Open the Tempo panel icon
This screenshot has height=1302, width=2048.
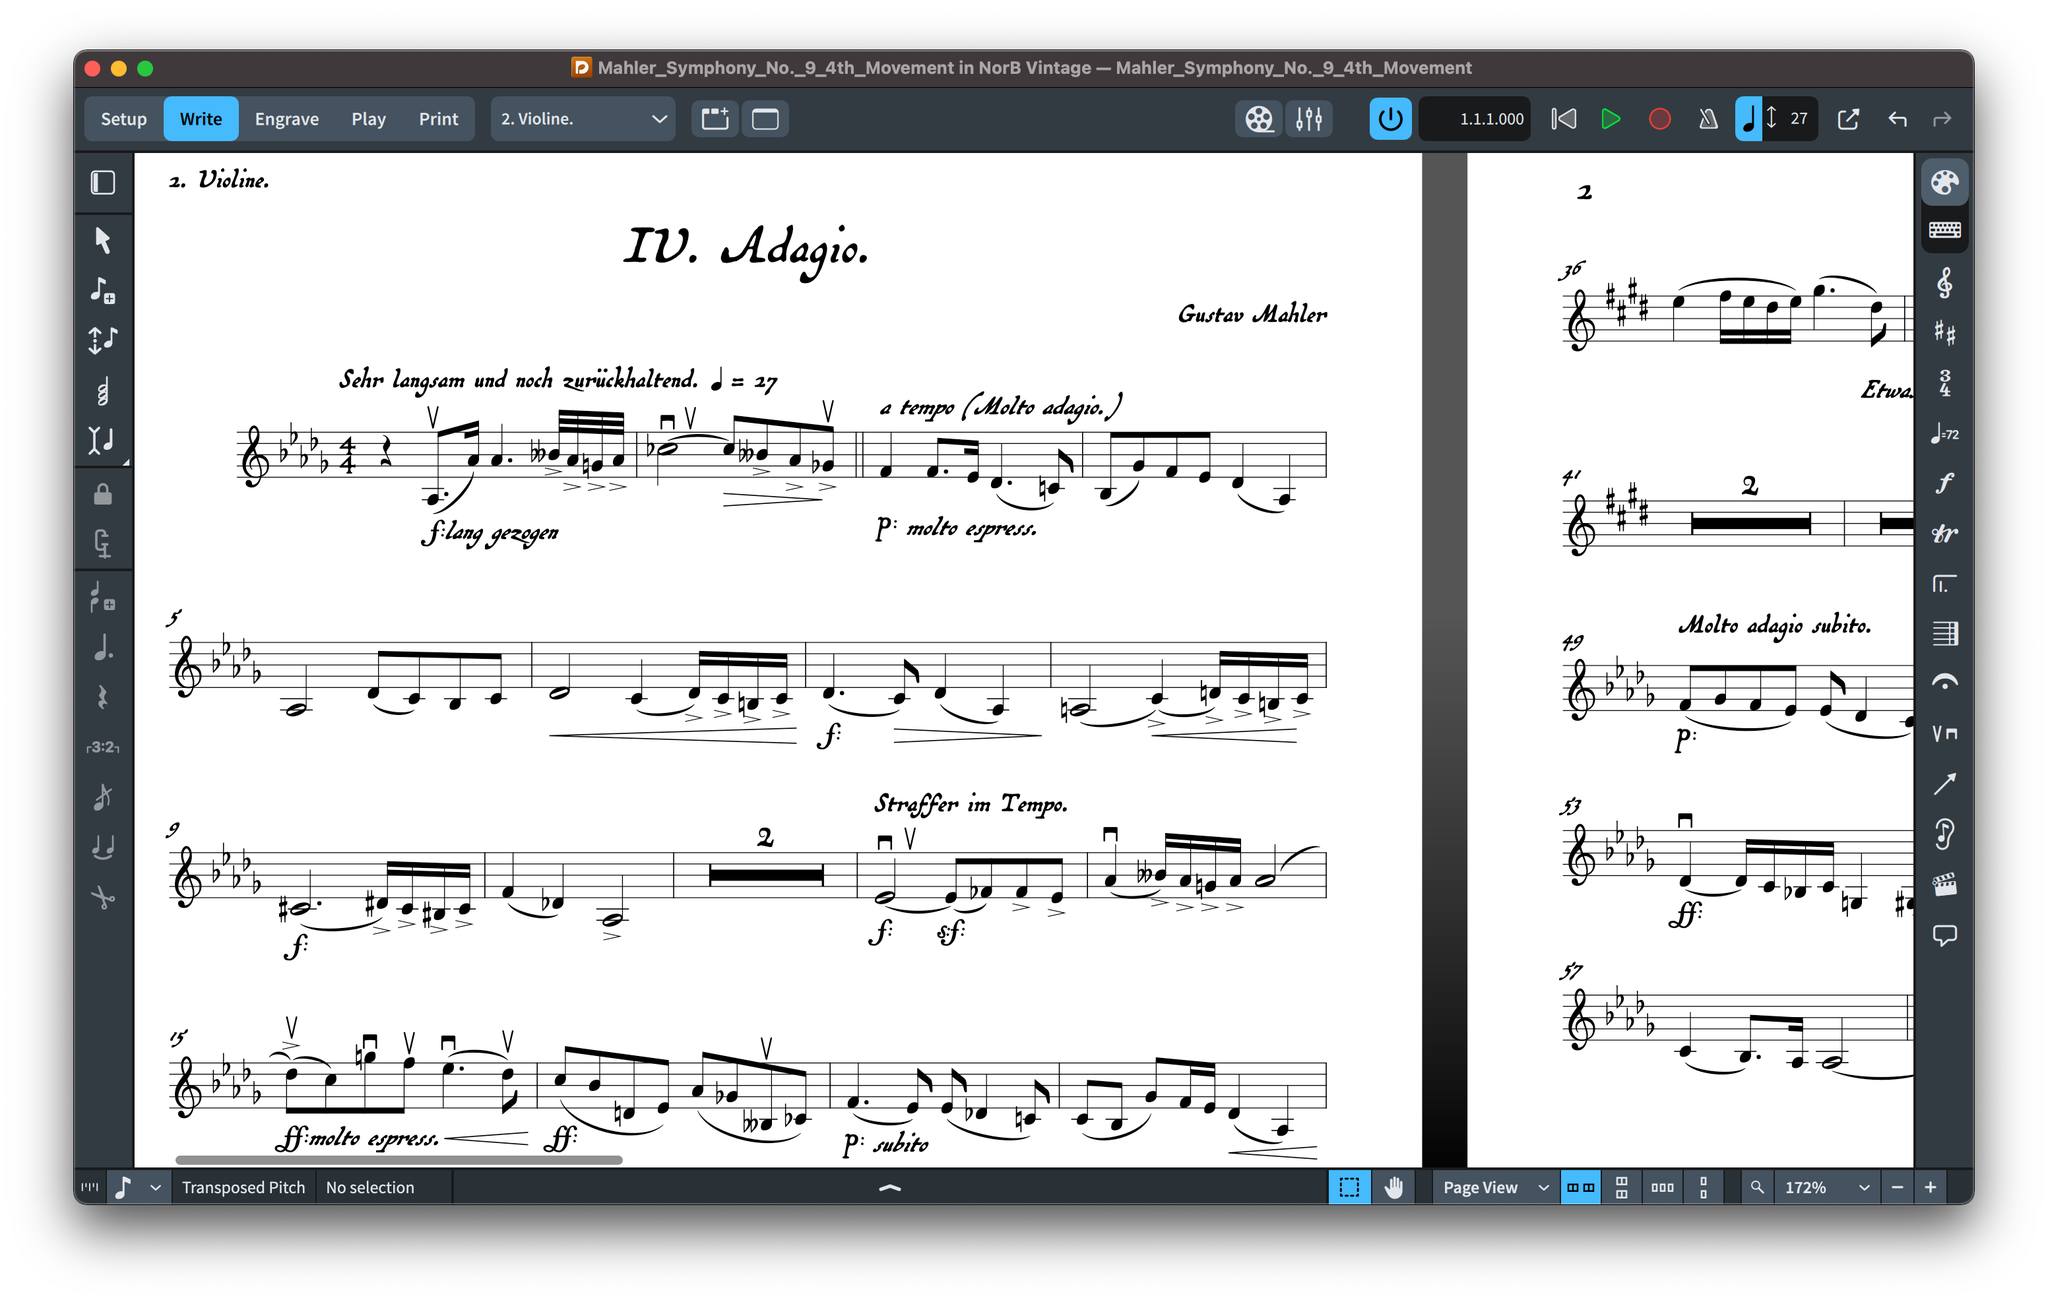(x=1944, y=434)
